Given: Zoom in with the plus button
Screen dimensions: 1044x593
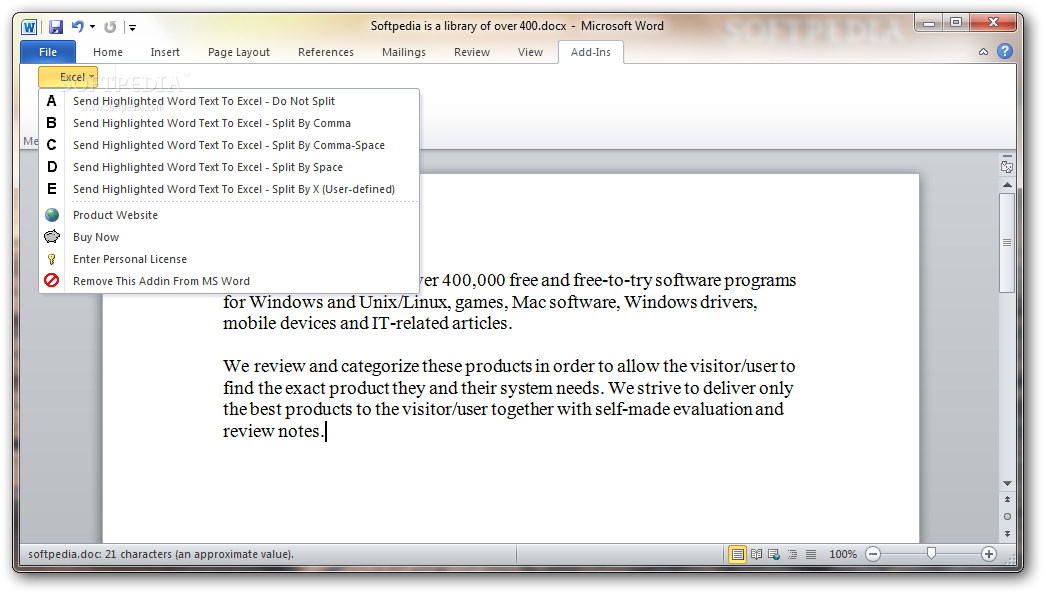Looking at the screenshot, I should (x=989, y=554).
